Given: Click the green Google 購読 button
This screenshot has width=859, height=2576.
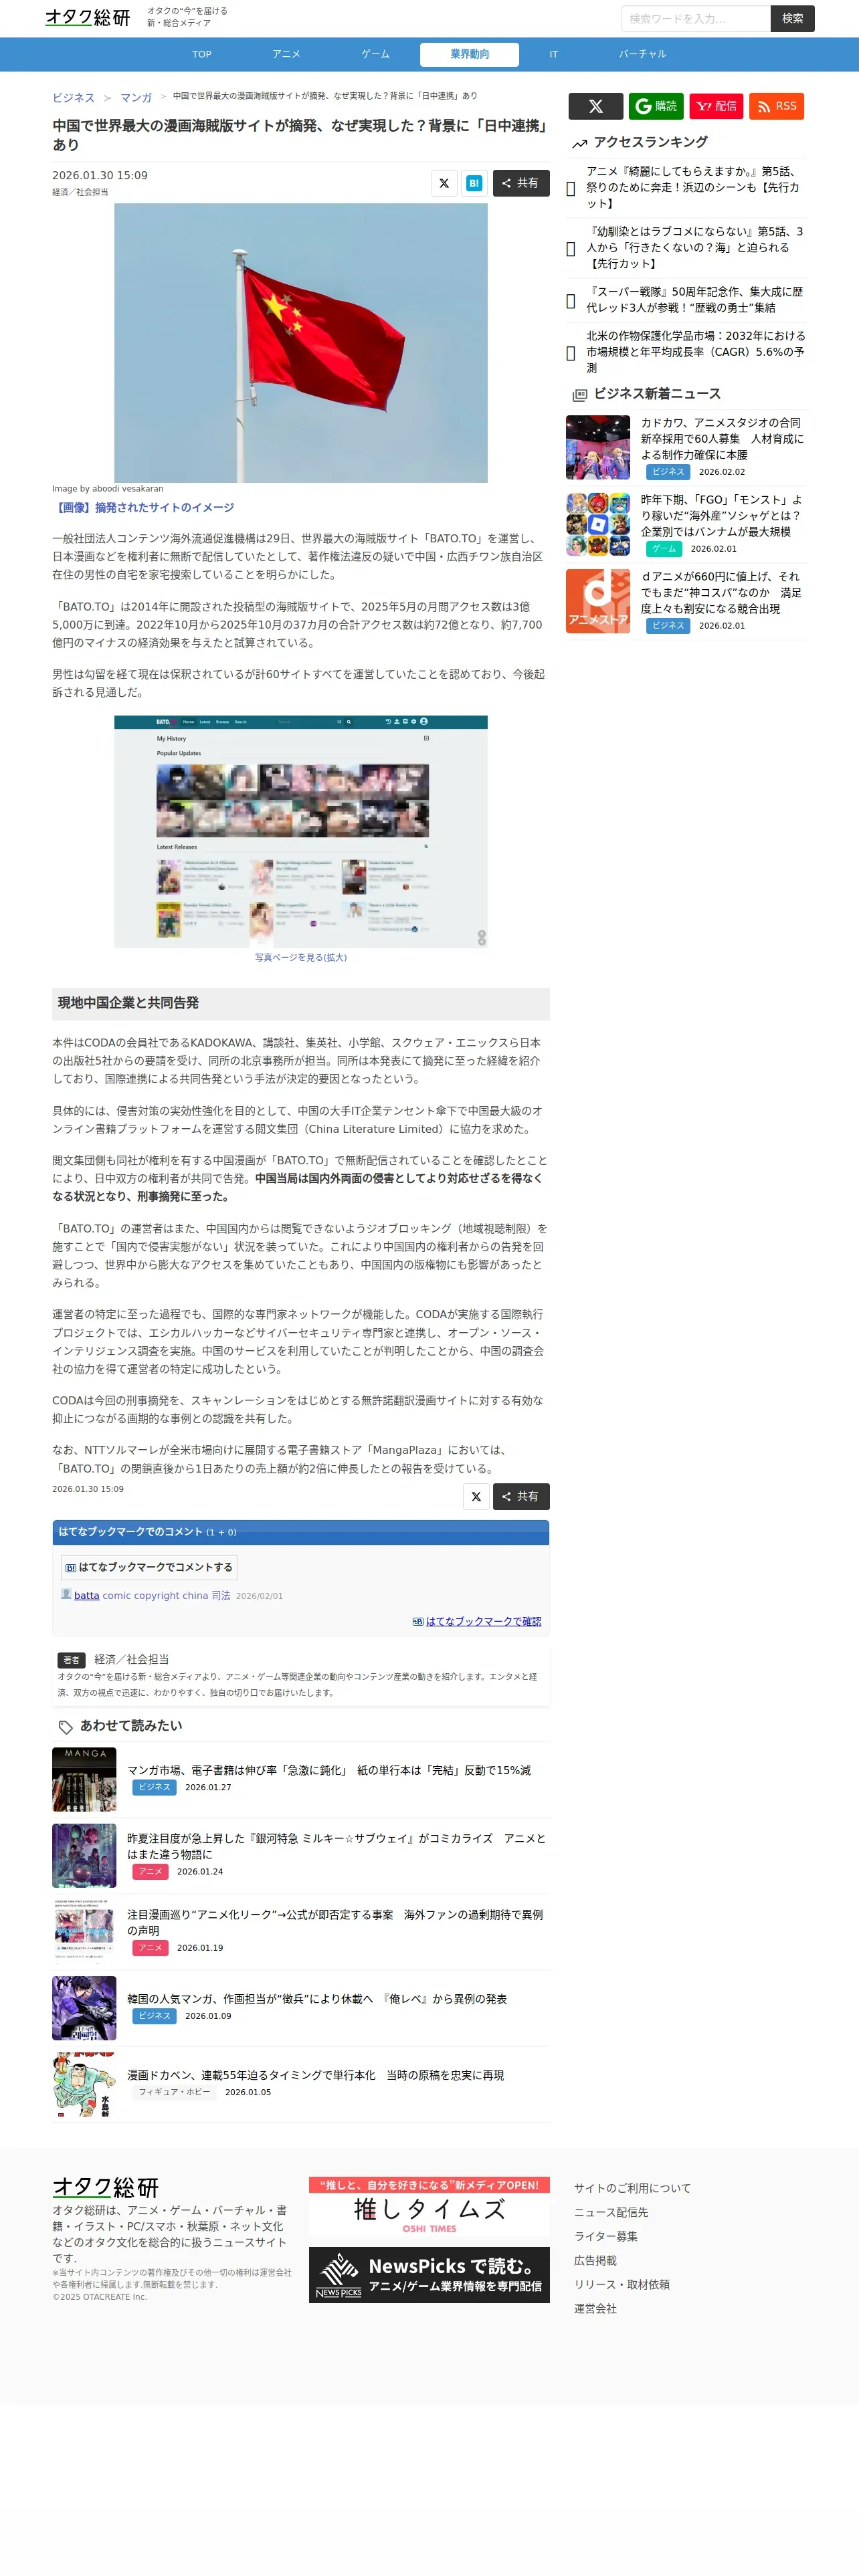Looking at the screenshot, I should click(656, 106).
